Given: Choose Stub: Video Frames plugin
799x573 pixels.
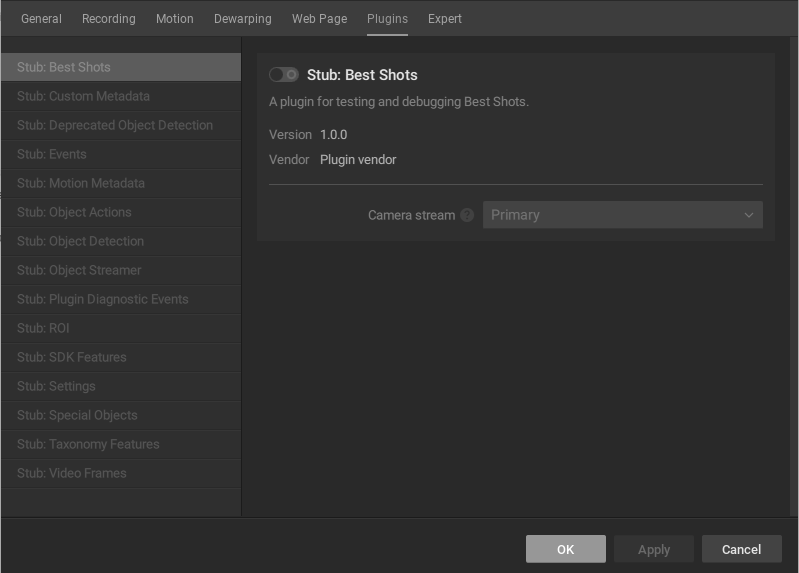Looking at the screenshot, I should (x=72, y=473).
